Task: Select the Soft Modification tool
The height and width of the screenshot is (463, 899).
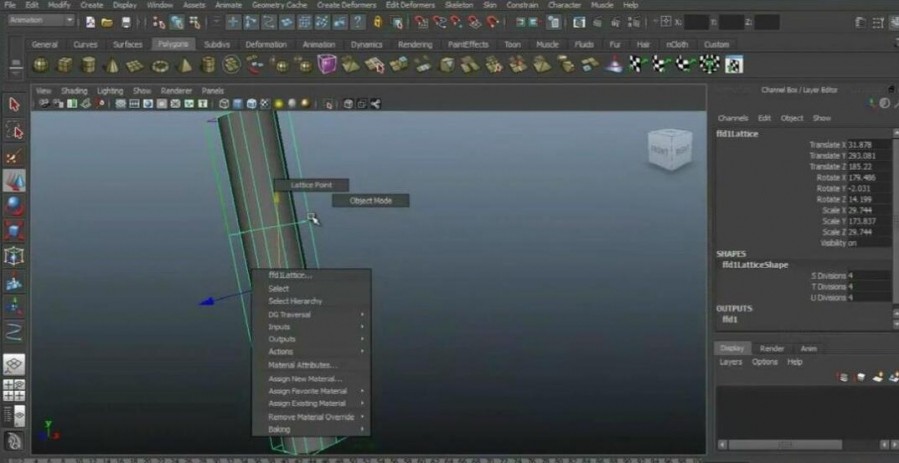Action: pos(14,281)
